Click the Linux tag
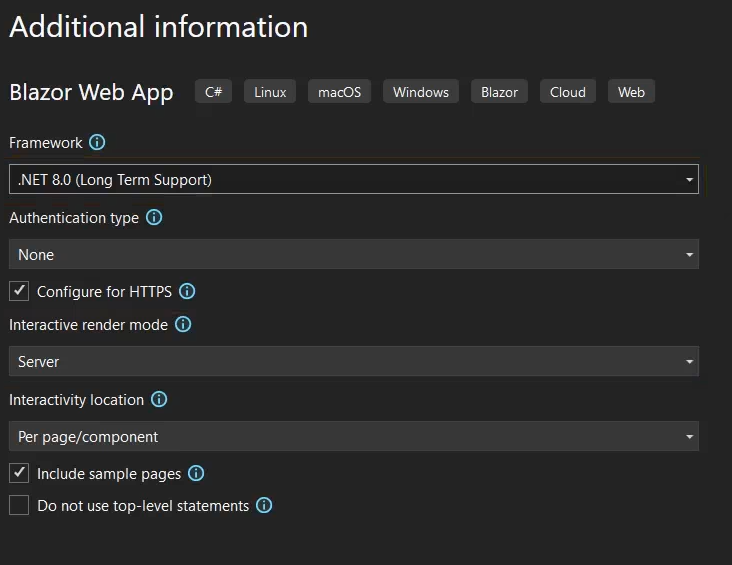This screenshot has height=565, width=732. pyautogui.click(x=270, y=92)
